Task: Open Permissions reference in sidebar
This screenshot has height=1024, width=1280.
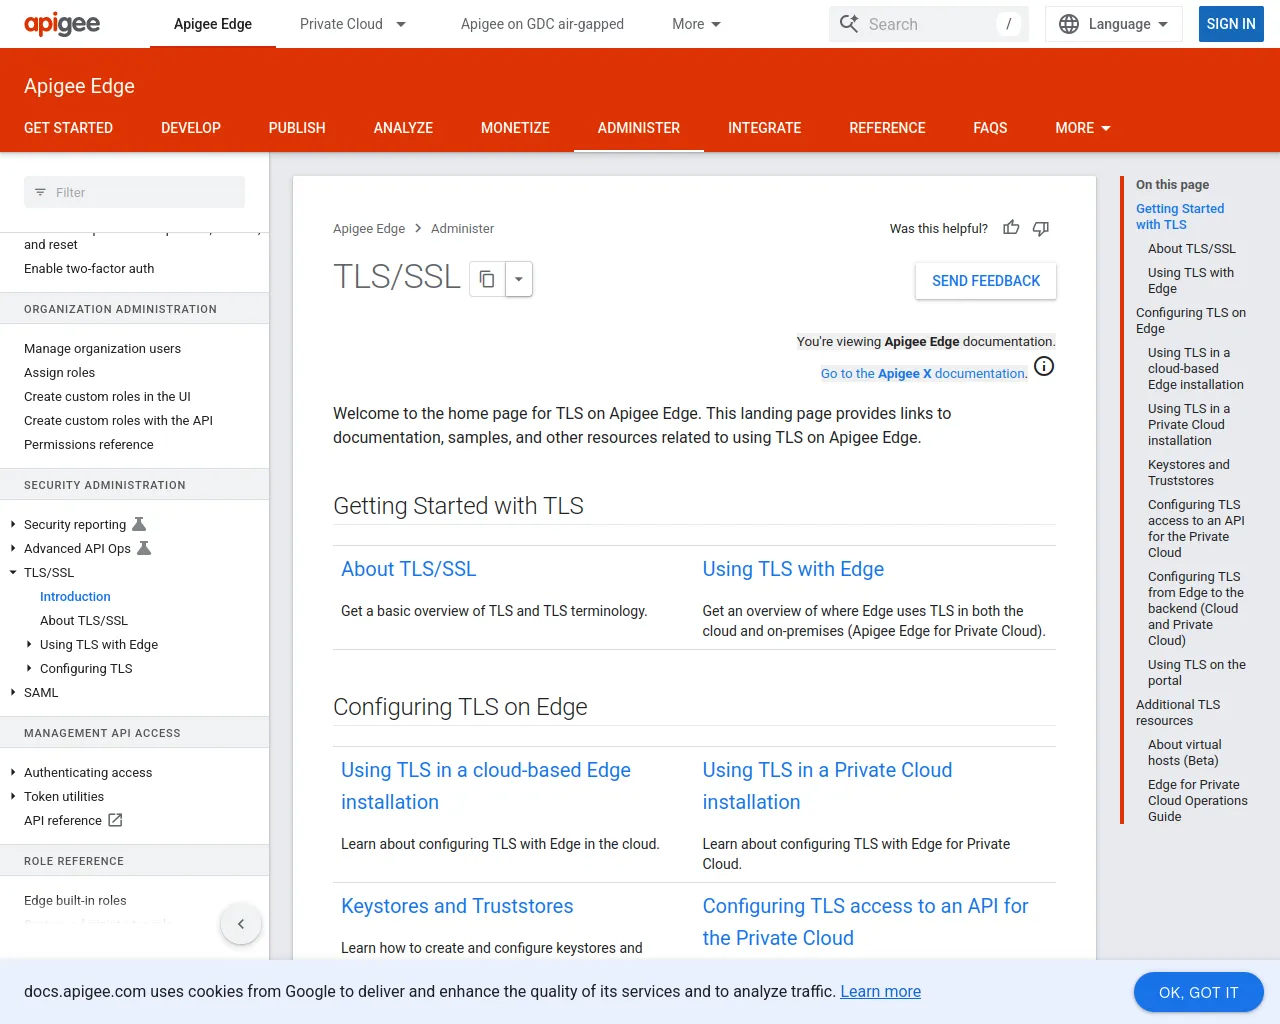Action: click(x=88, y=444)
